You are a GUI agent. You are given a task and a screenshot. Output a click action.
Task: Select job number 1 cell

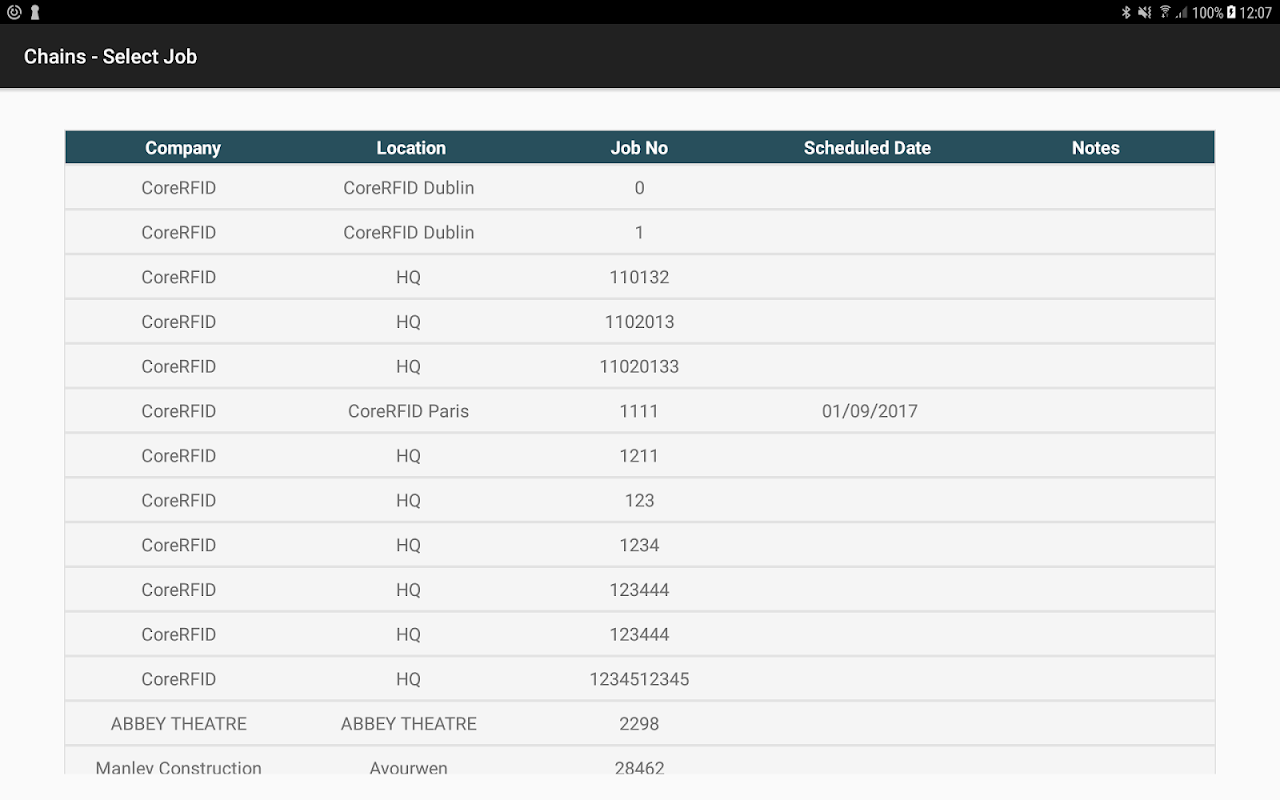point(639,232)
